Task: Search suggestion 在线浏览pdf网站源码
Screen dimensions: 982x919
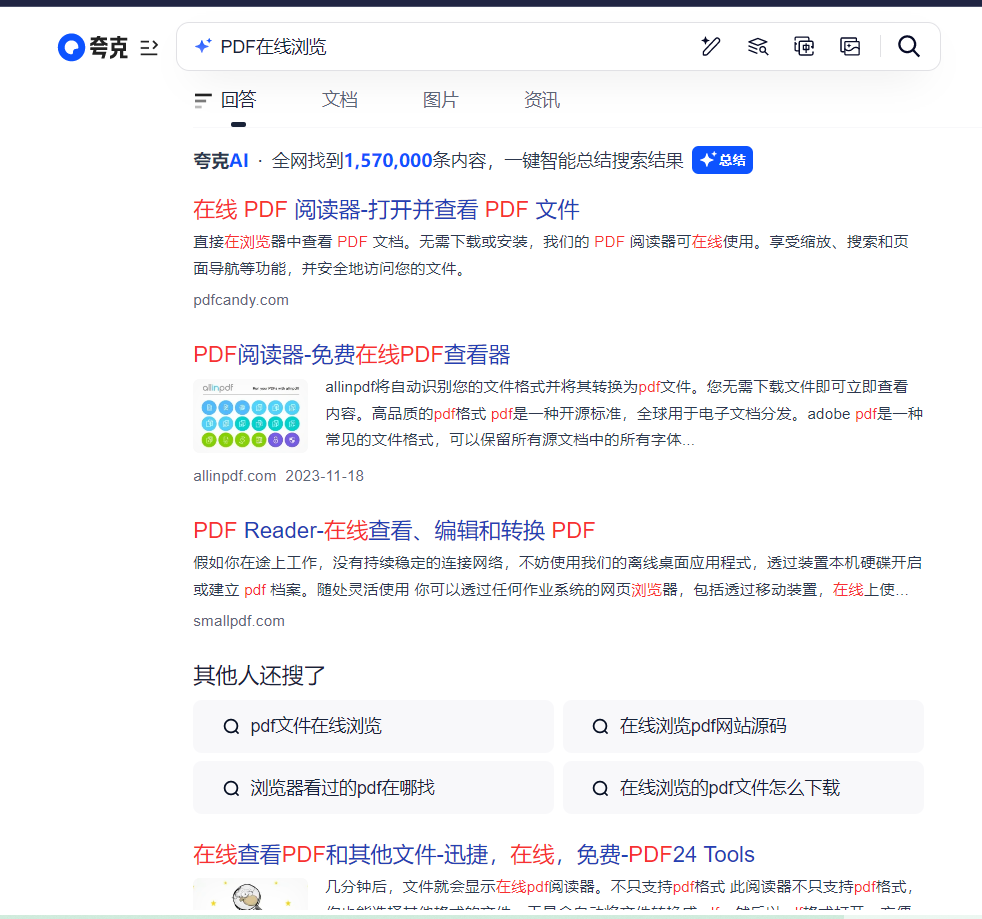Action: point(743,727)
